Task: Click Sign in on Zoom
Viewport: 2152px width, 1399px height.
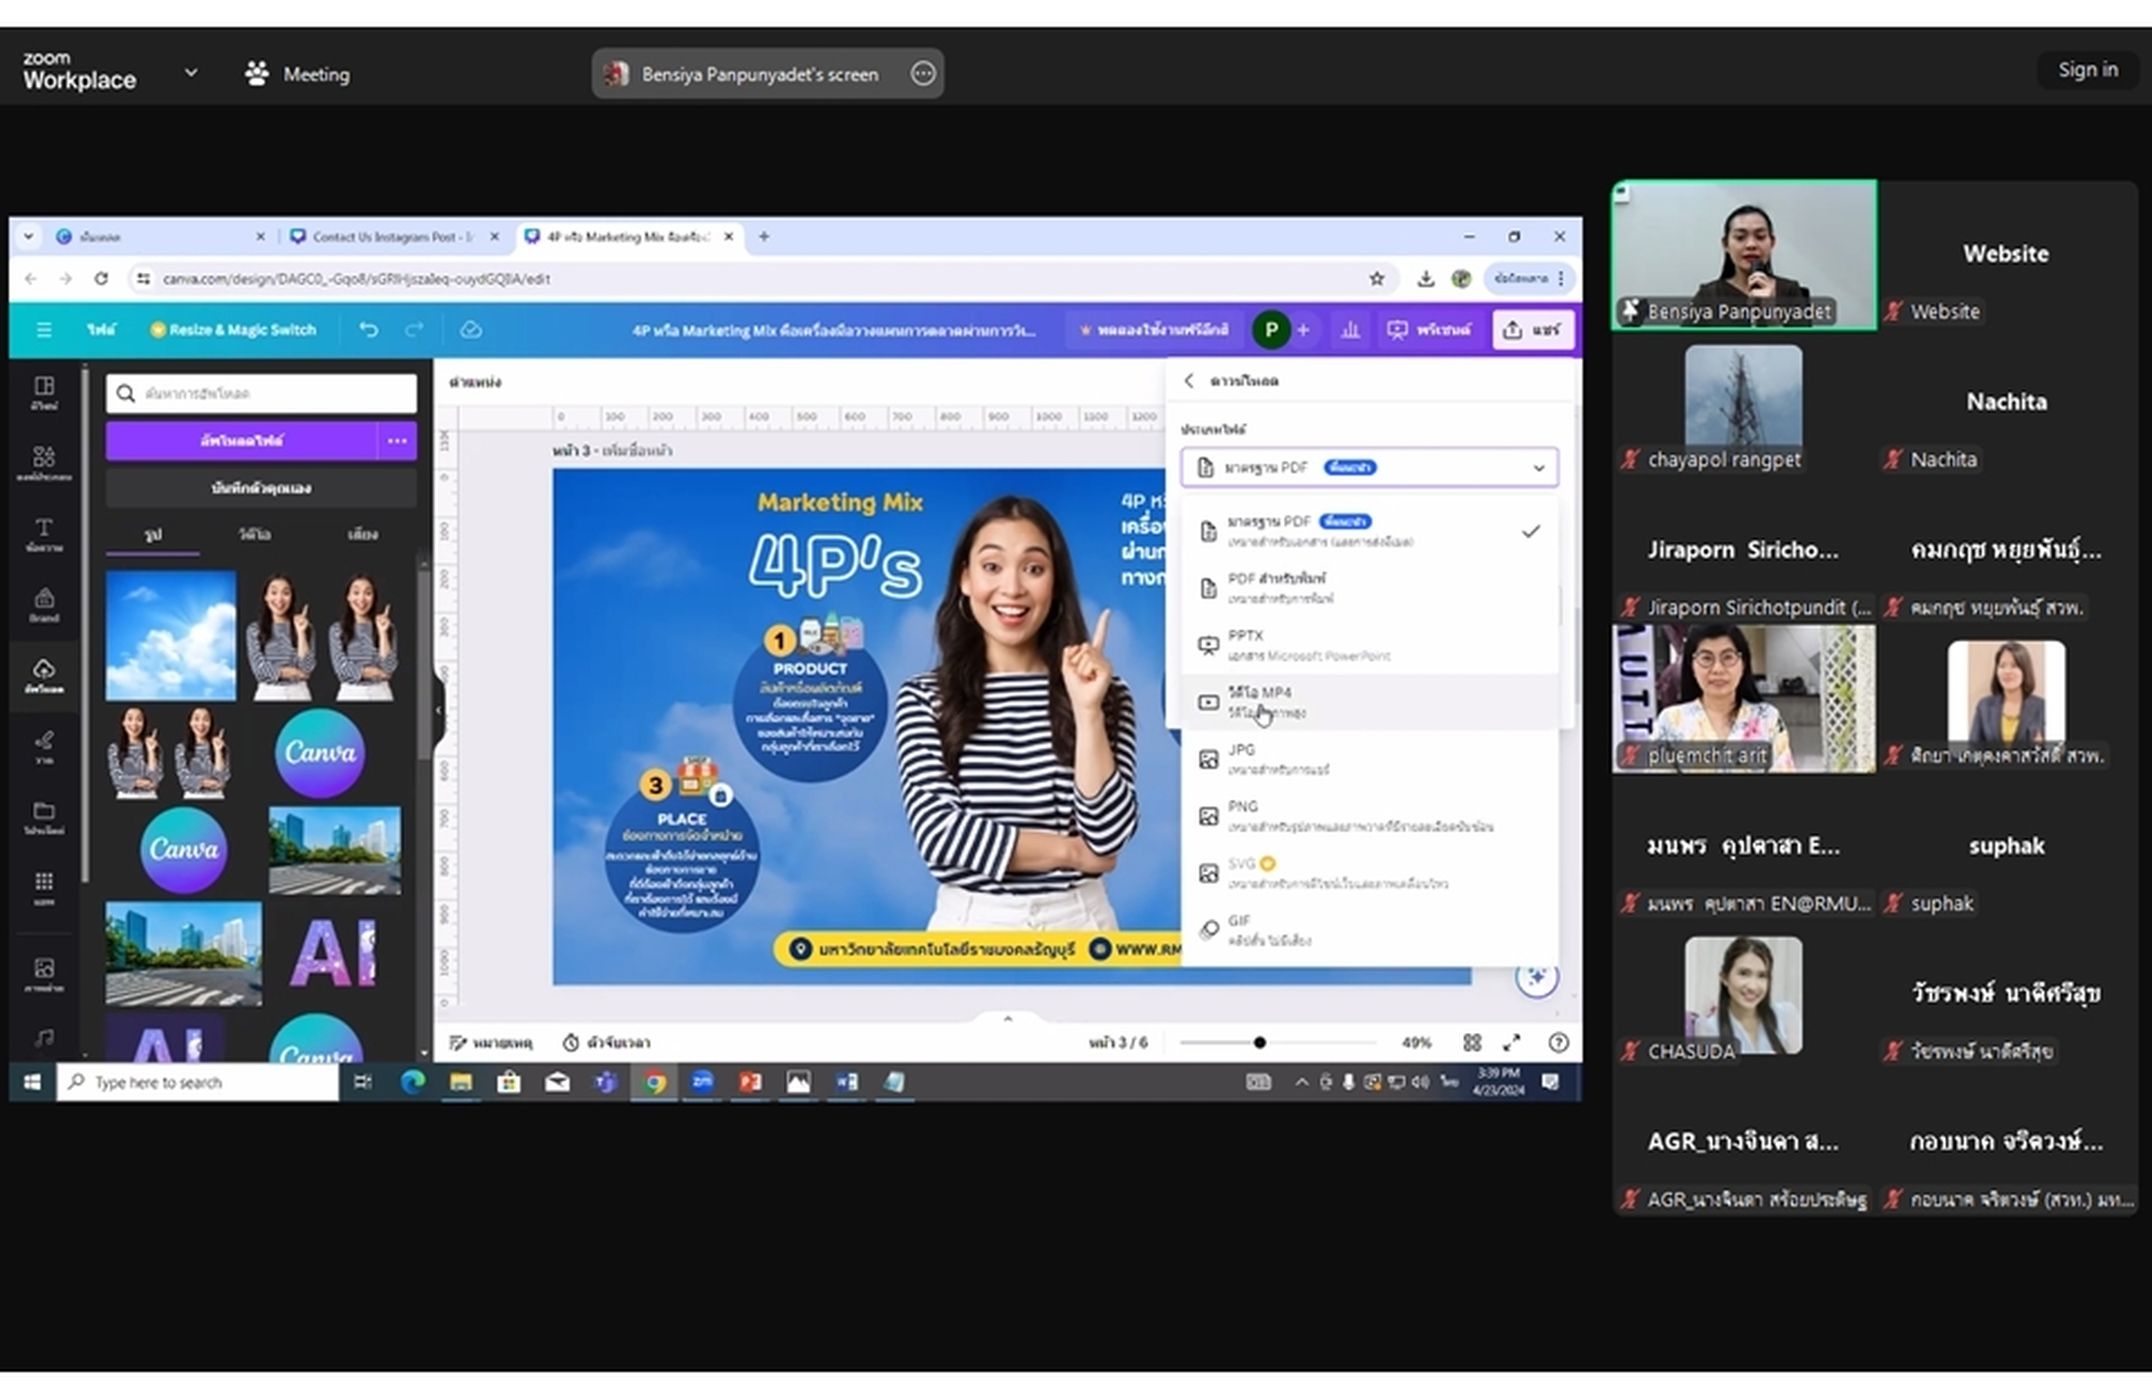Action: tap(2087, 69)
